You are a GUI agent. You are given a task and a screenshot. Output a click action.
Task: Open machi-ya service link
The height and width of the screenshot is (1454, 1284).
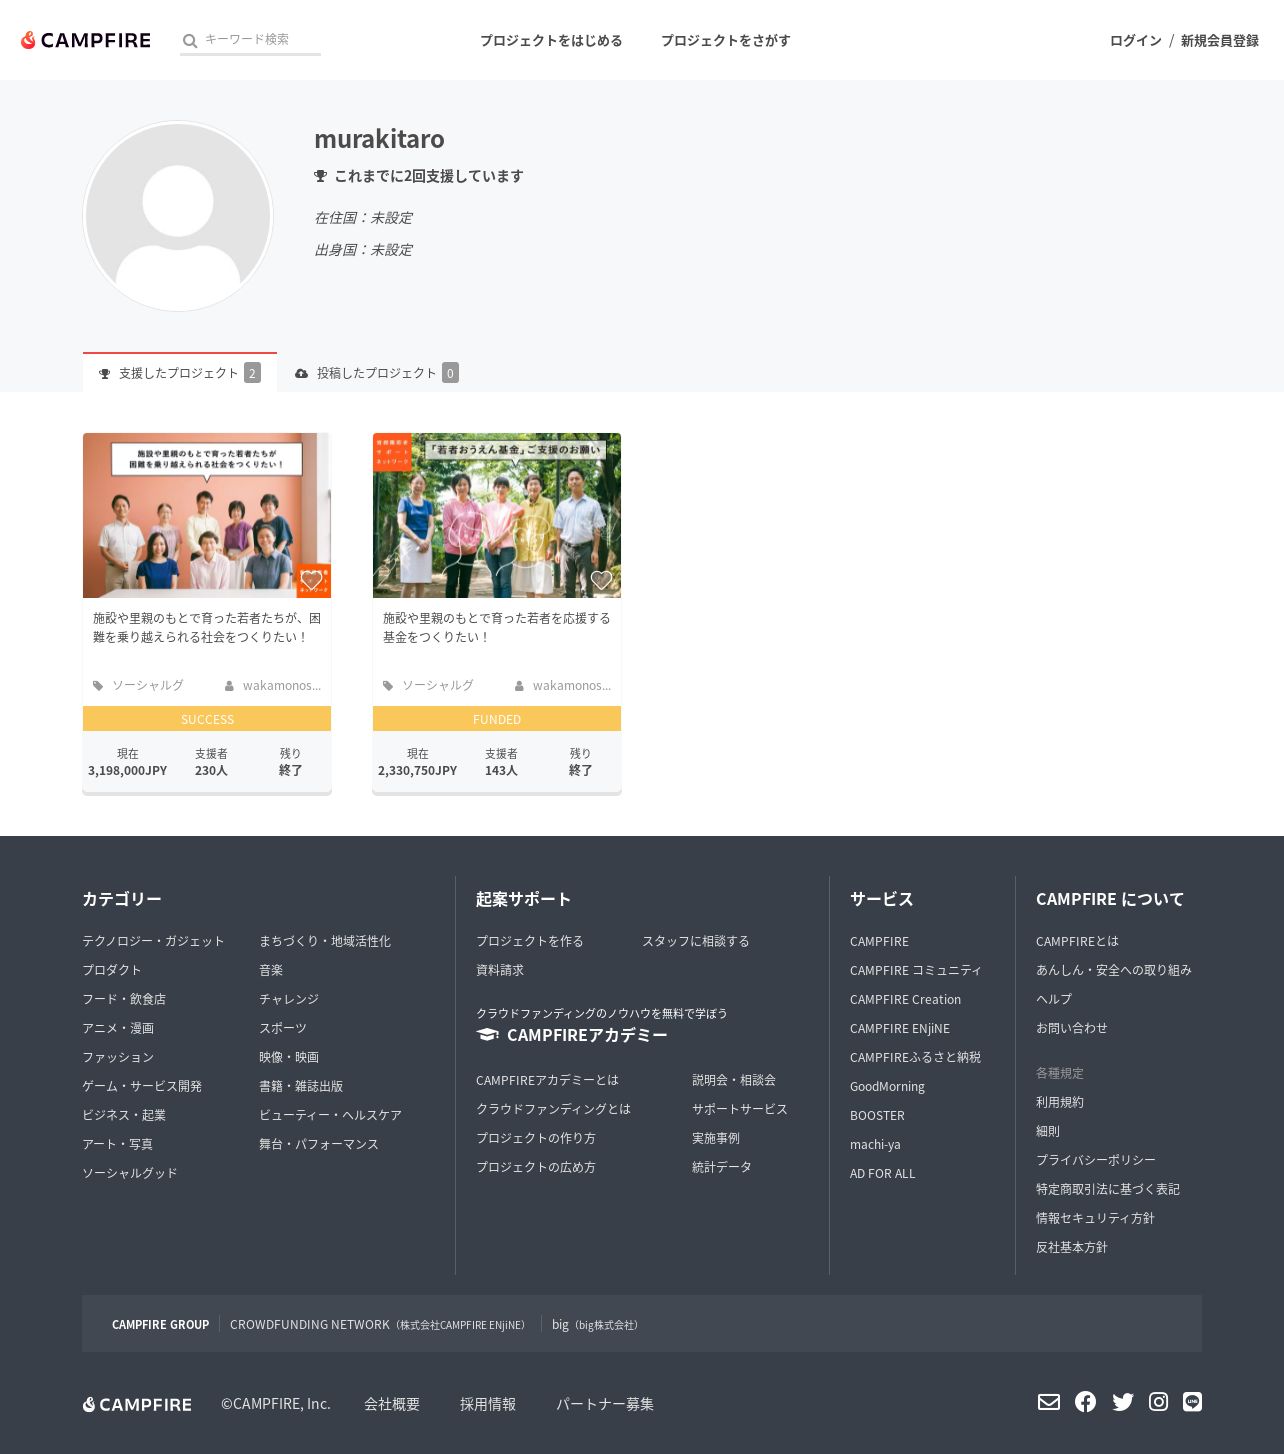875,1144
